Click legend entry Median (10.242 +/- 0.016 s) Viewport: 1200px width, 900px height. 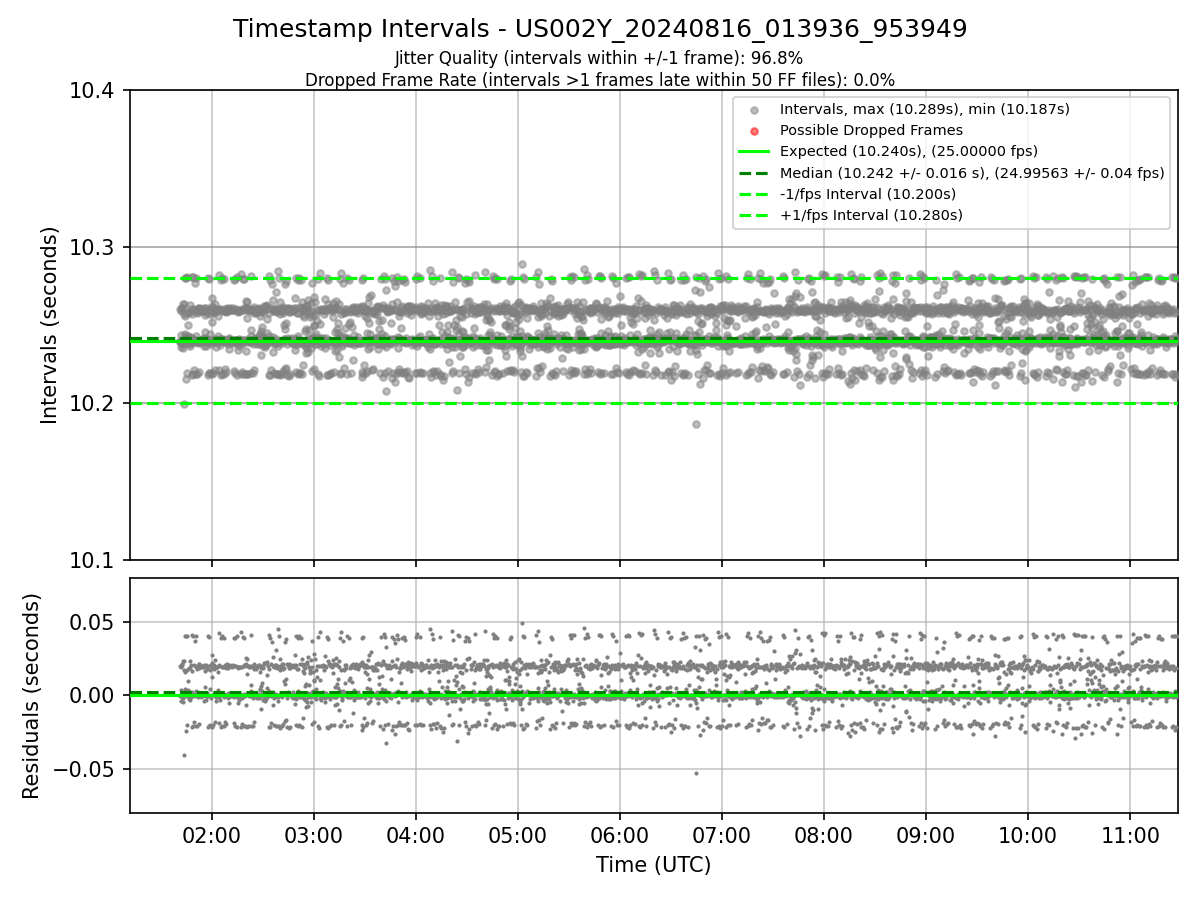[972, 173]
